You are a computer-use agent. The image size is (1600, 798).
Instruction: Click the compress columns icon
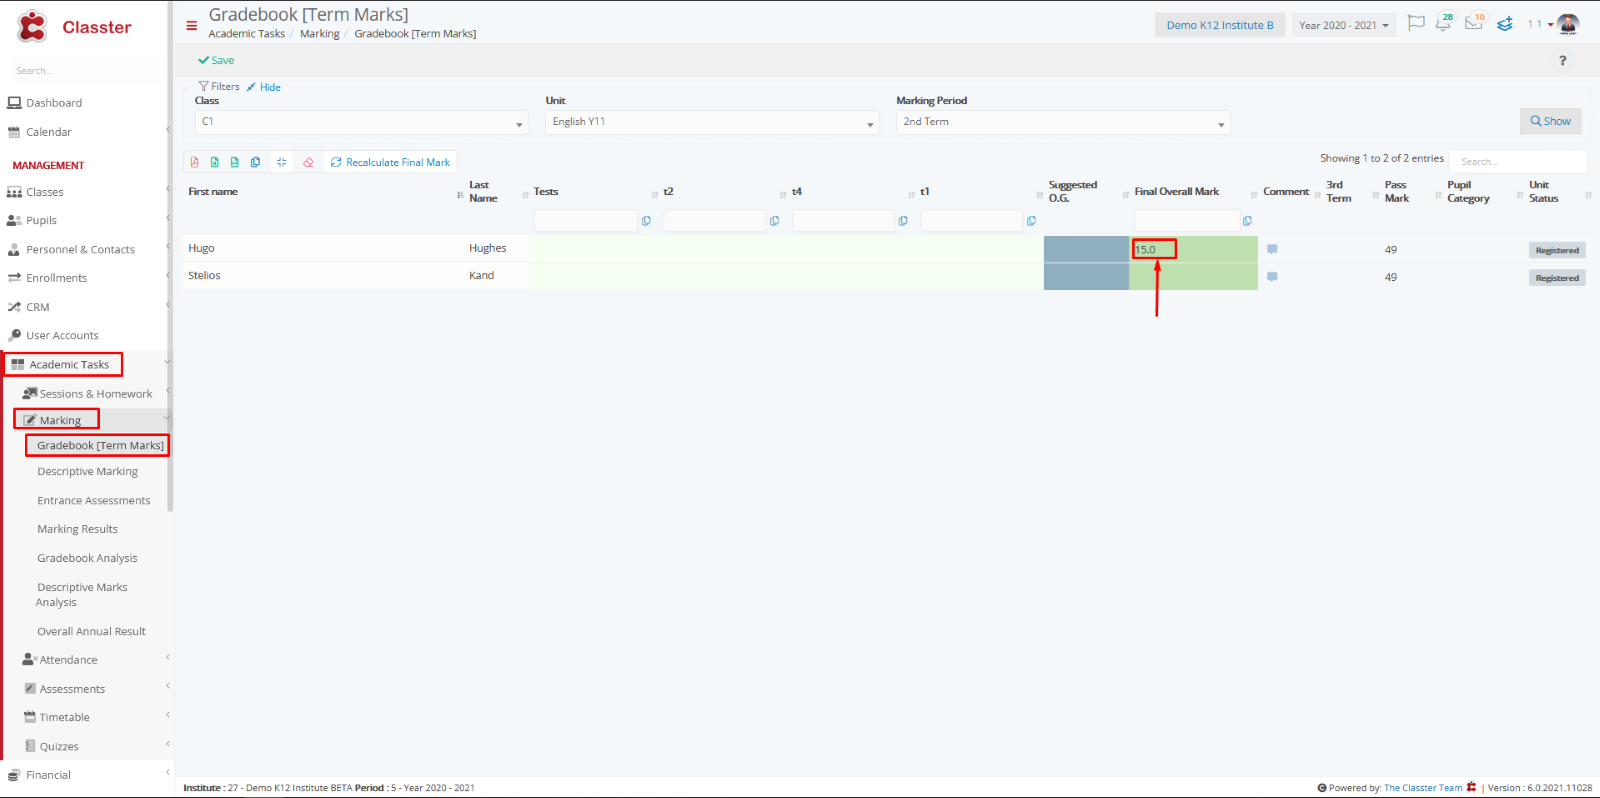pyautogui.click(x=281, y=162)
